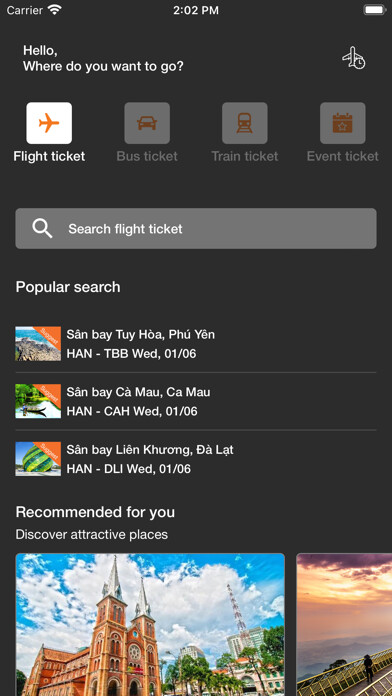
Task: Tap the Wi-Fi status bar icon
Action: point(55,10)
